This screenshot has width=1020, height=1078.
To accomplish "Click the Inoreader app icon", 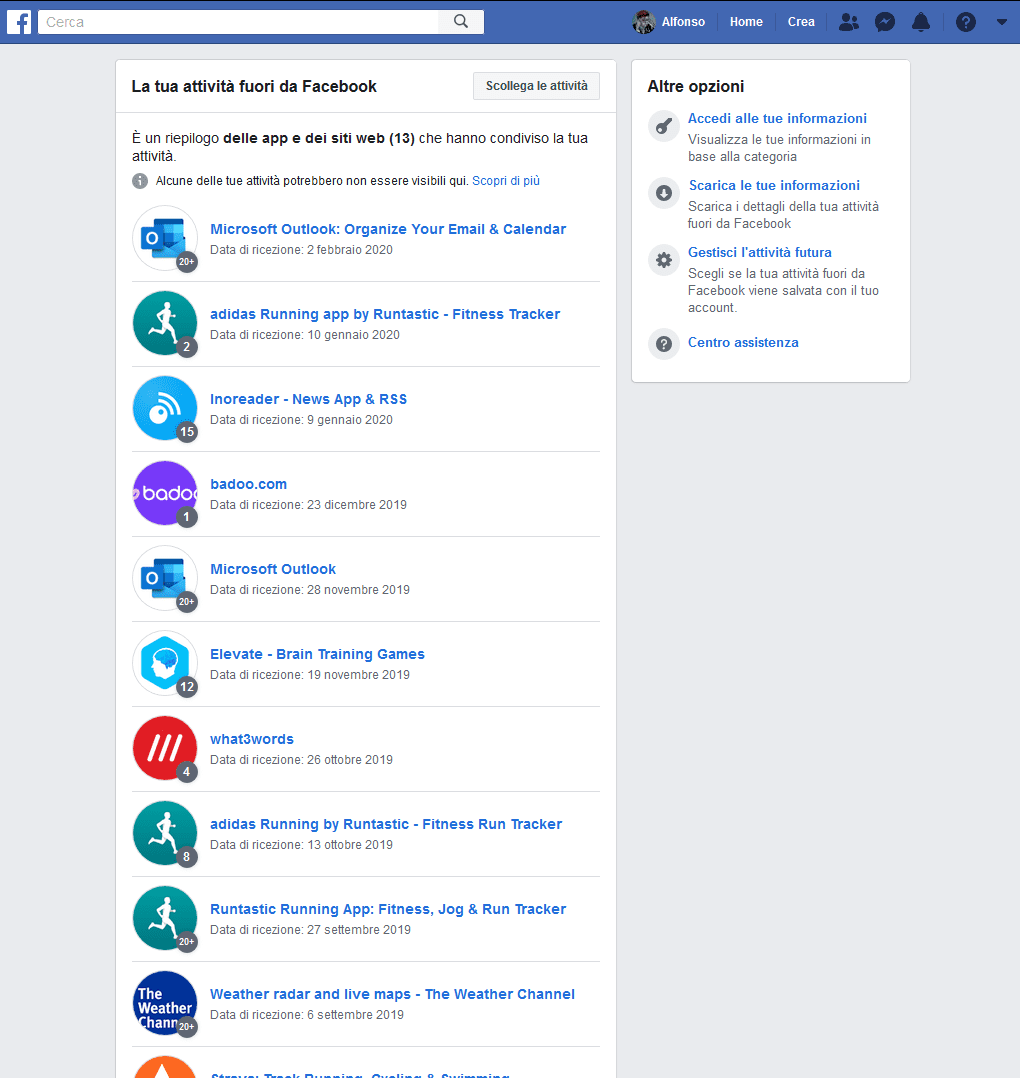I will click(165, 408).
